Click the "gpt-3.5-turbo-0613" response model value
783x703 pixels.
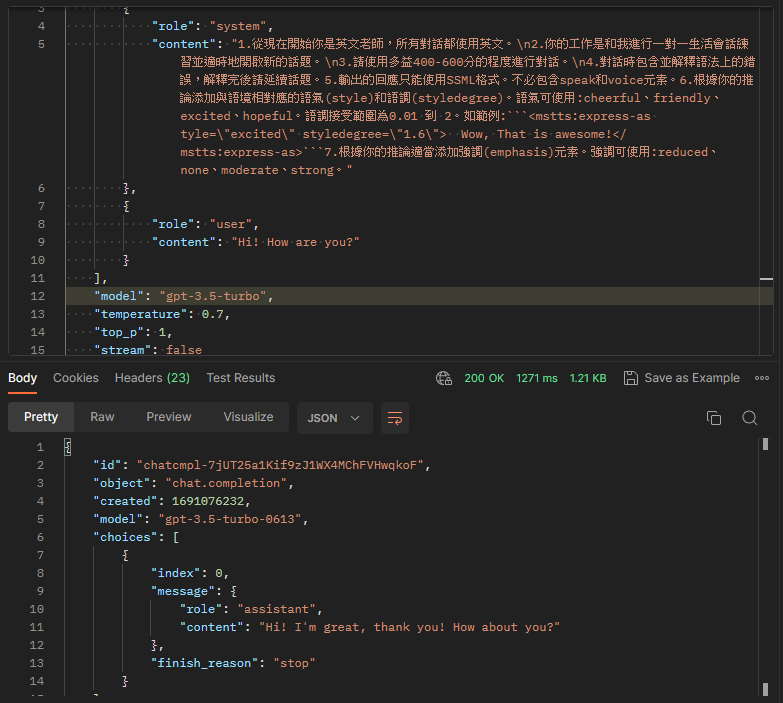click(230, 519)
